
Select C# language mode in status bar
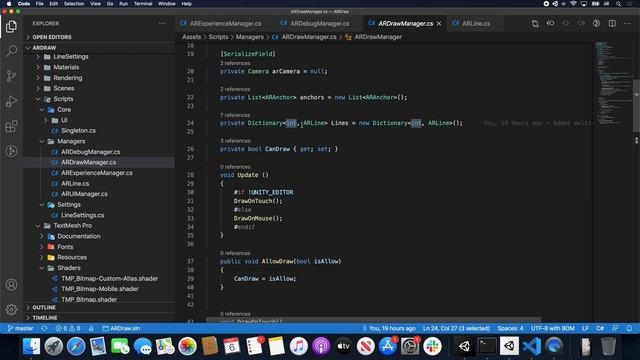point(600,328)
